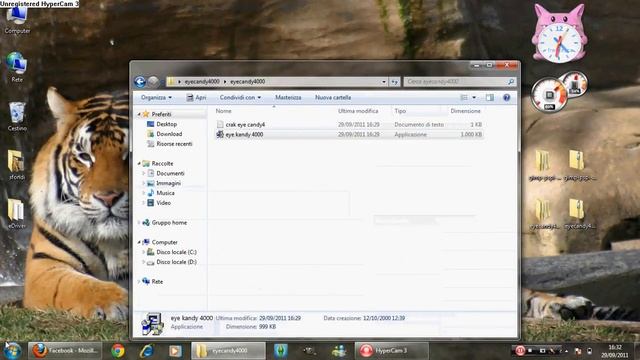The height and width of the screenshot is (360, 640).
Task: Open the Rete desktop icon
Action: [17, 67]
